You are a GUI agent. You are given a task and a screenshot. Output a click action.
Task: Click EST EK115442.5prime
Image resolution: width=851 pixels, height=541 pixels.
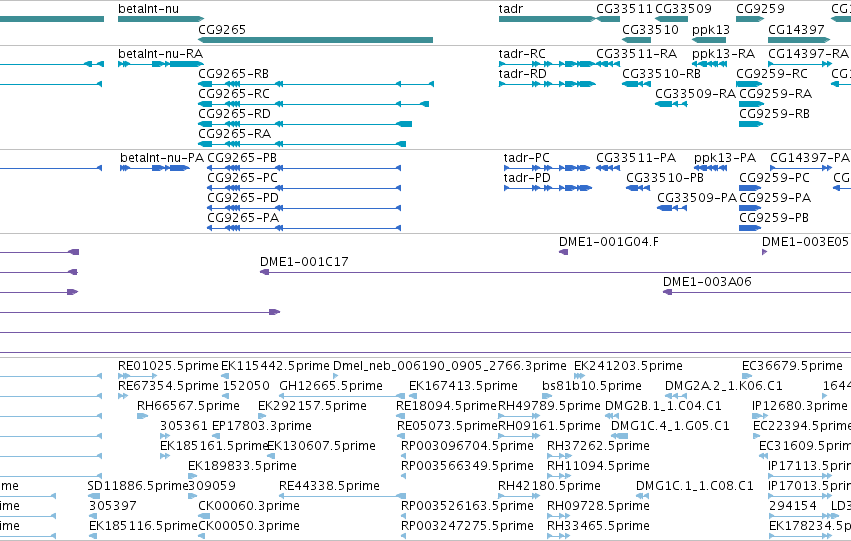click(275, 366)
